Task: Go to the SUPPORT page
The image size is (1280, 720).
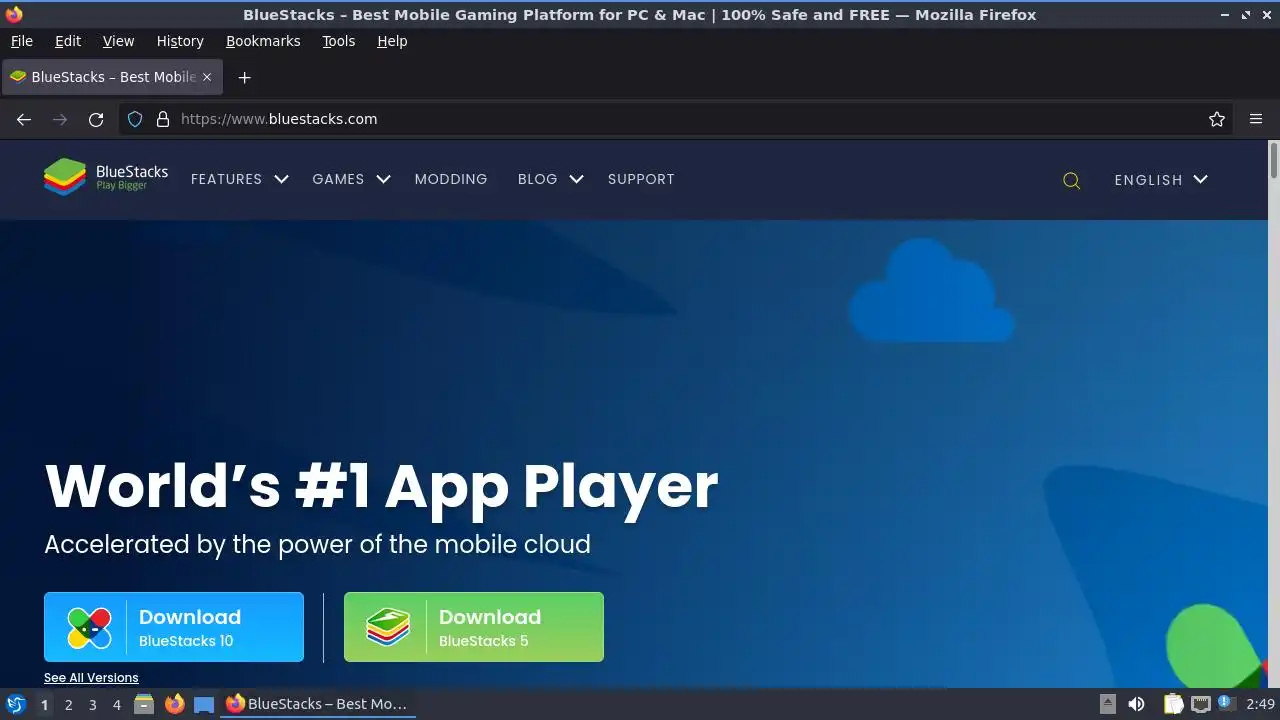Action: [x=641, y=179]
